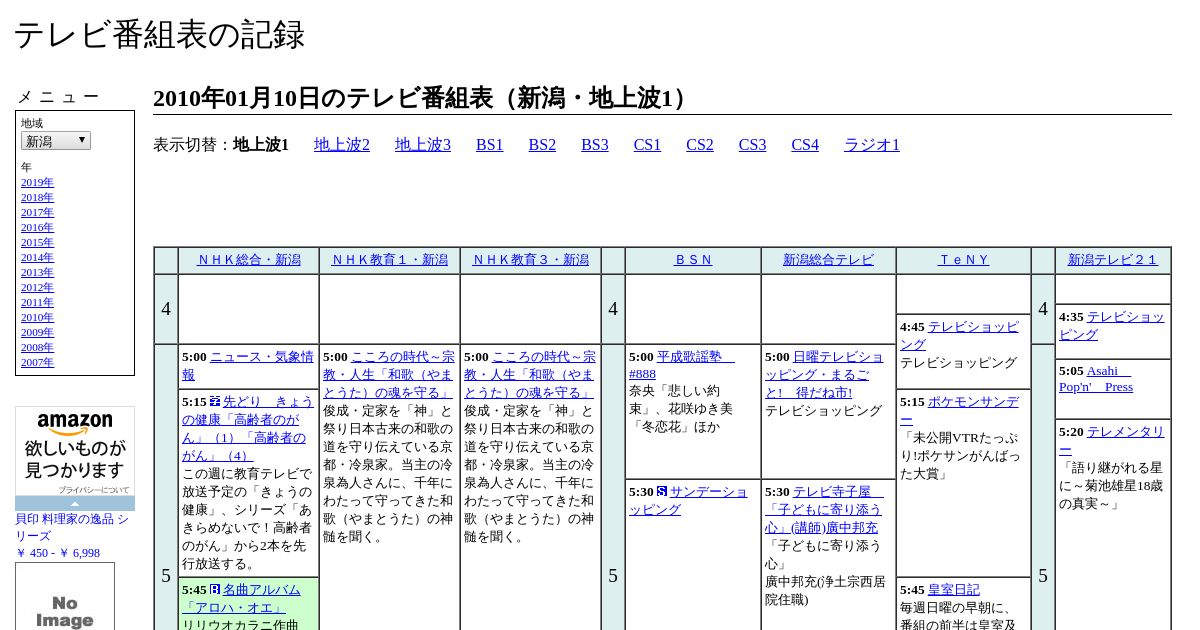Click the subtitle icon next to 5:15 先どり きょうの健康
The width and height of the screenshot is (1200, 630).
[215, 401]
